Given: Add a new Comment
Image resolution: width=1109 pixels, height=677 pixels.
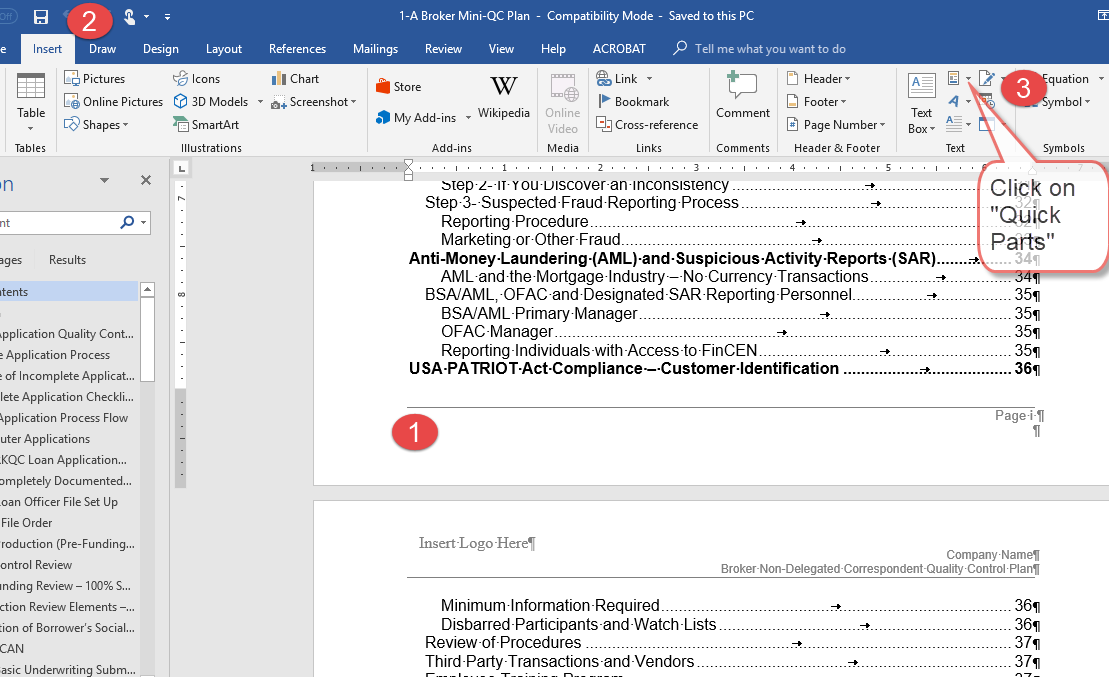Looking at the screenshot, I should click(x=742, y=97).
